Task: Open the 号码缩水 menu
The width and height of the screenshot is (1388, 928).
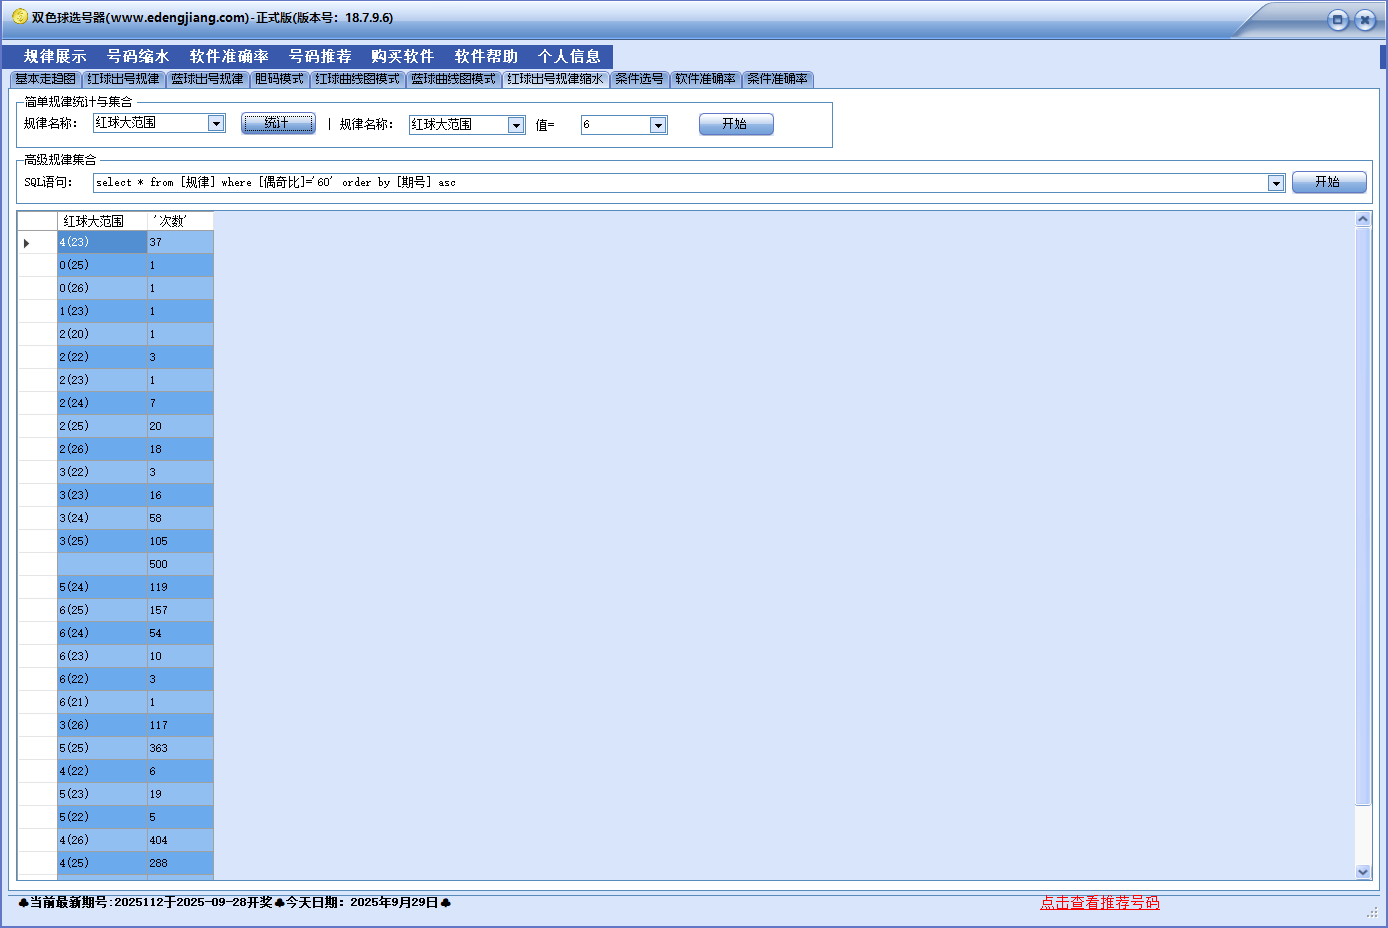Action: click(x=138, y=56)
